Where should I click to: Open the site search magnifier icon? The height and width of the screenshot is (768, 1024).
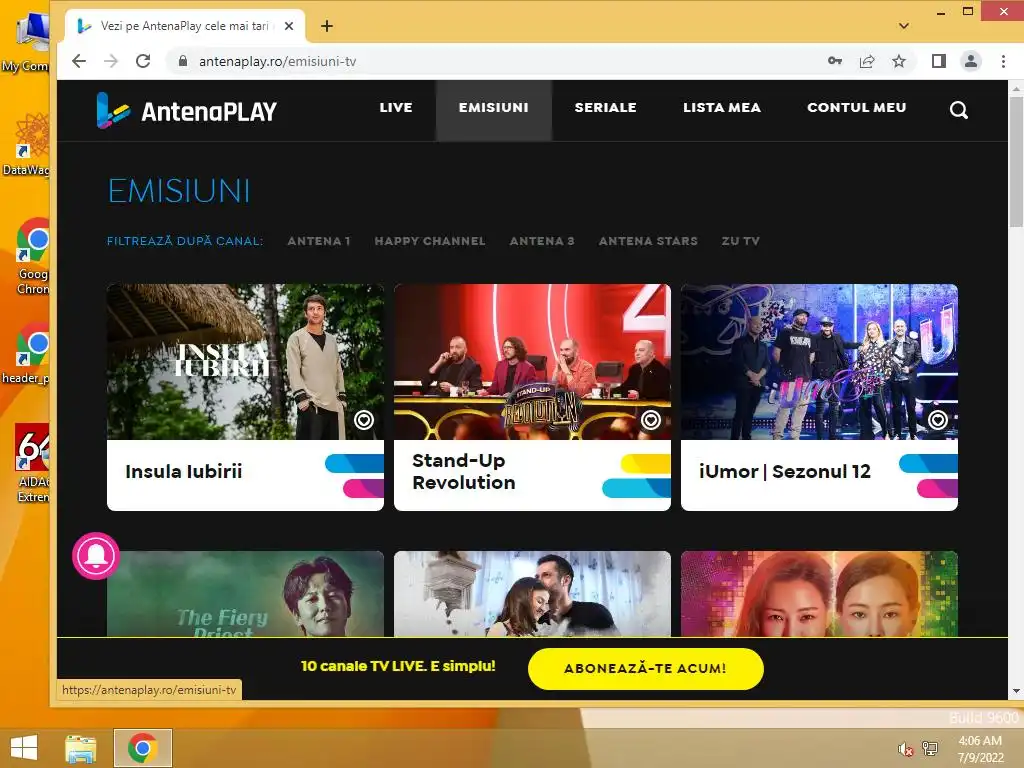[x=958, y=110]
